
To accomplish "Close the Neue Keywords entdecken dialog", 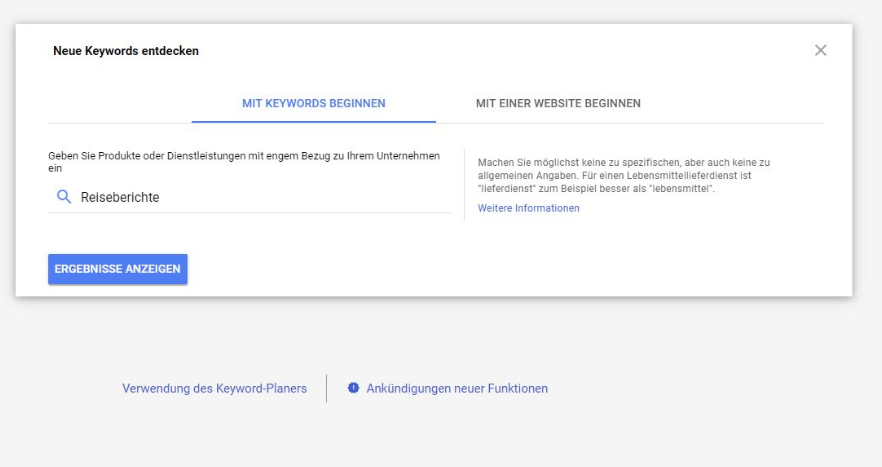I will [820, 50].
